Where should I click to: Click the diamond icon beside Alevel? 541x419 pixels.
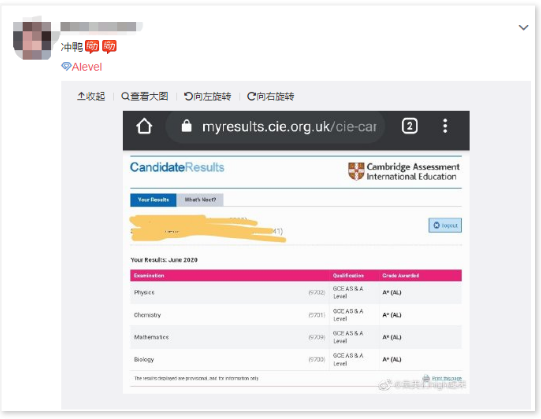tap(66, 66)
